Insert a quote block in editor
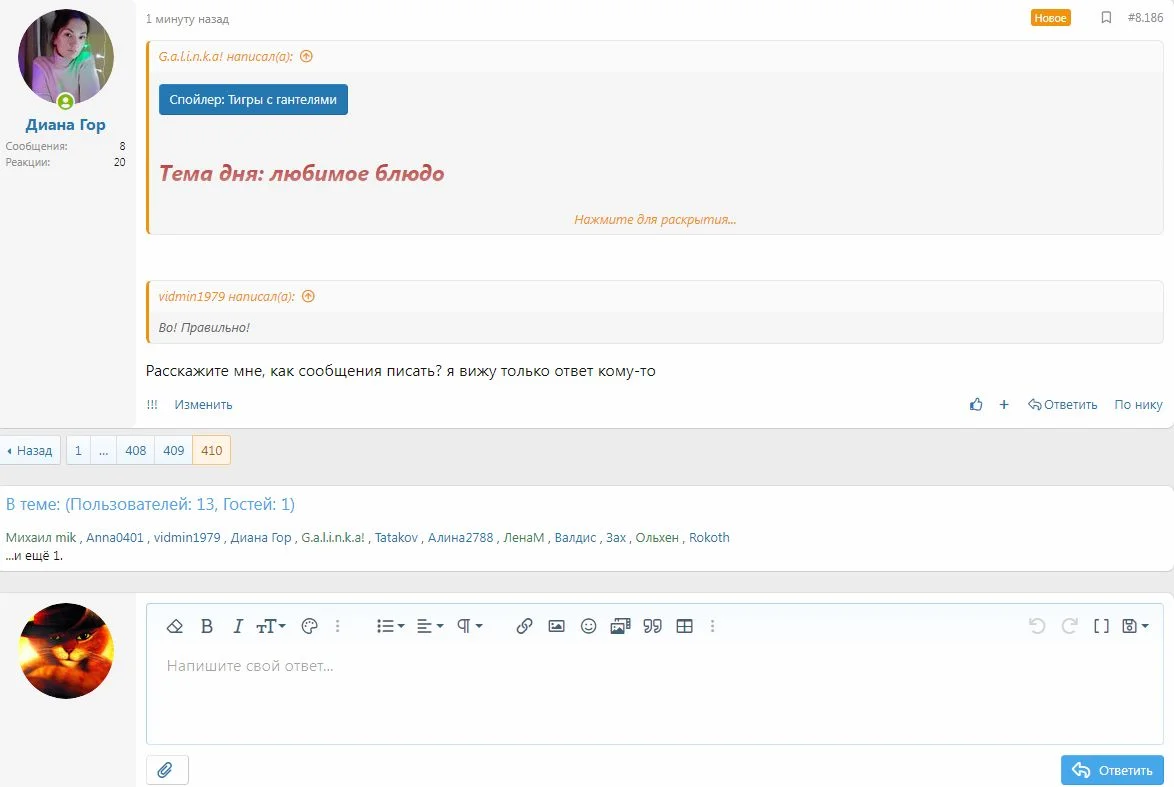 click(652, 626)
